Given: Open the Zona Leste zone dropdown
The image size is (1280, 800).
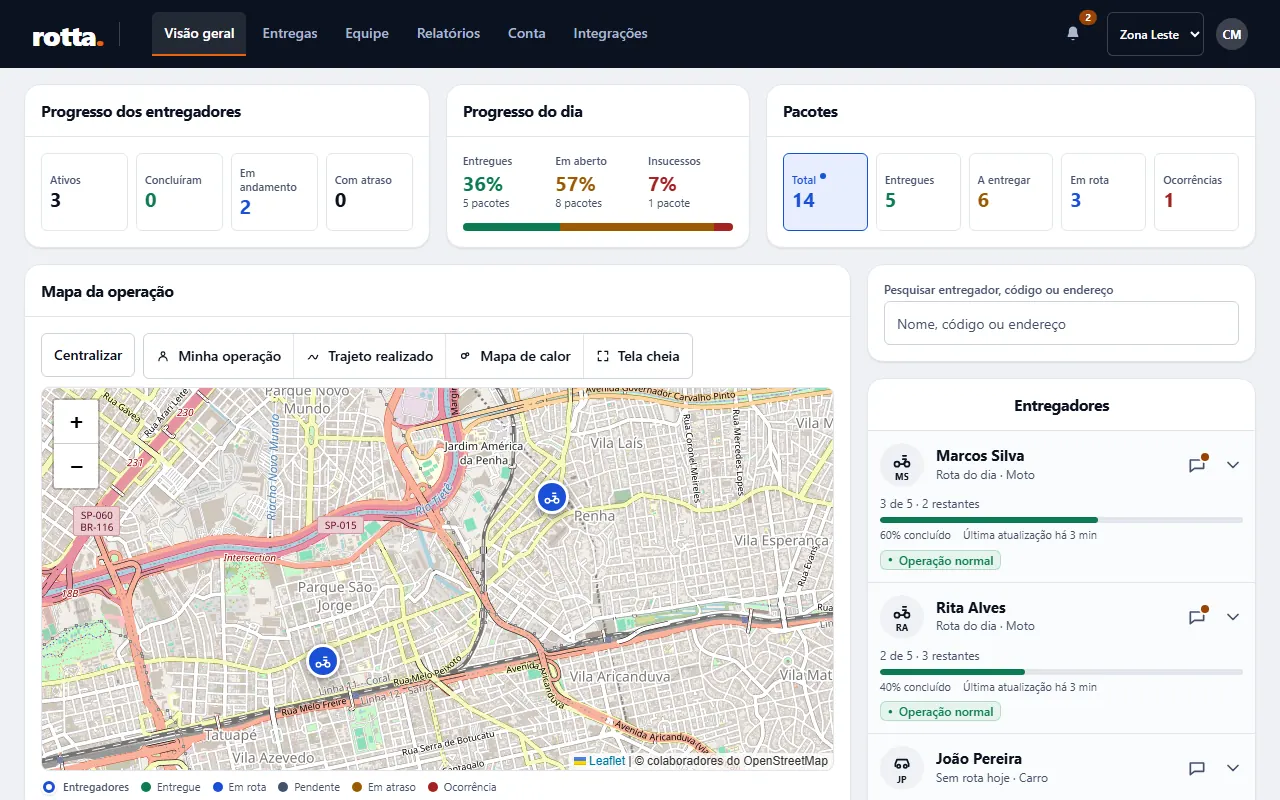Looking at the screenshot, I should coord(1155,34).
